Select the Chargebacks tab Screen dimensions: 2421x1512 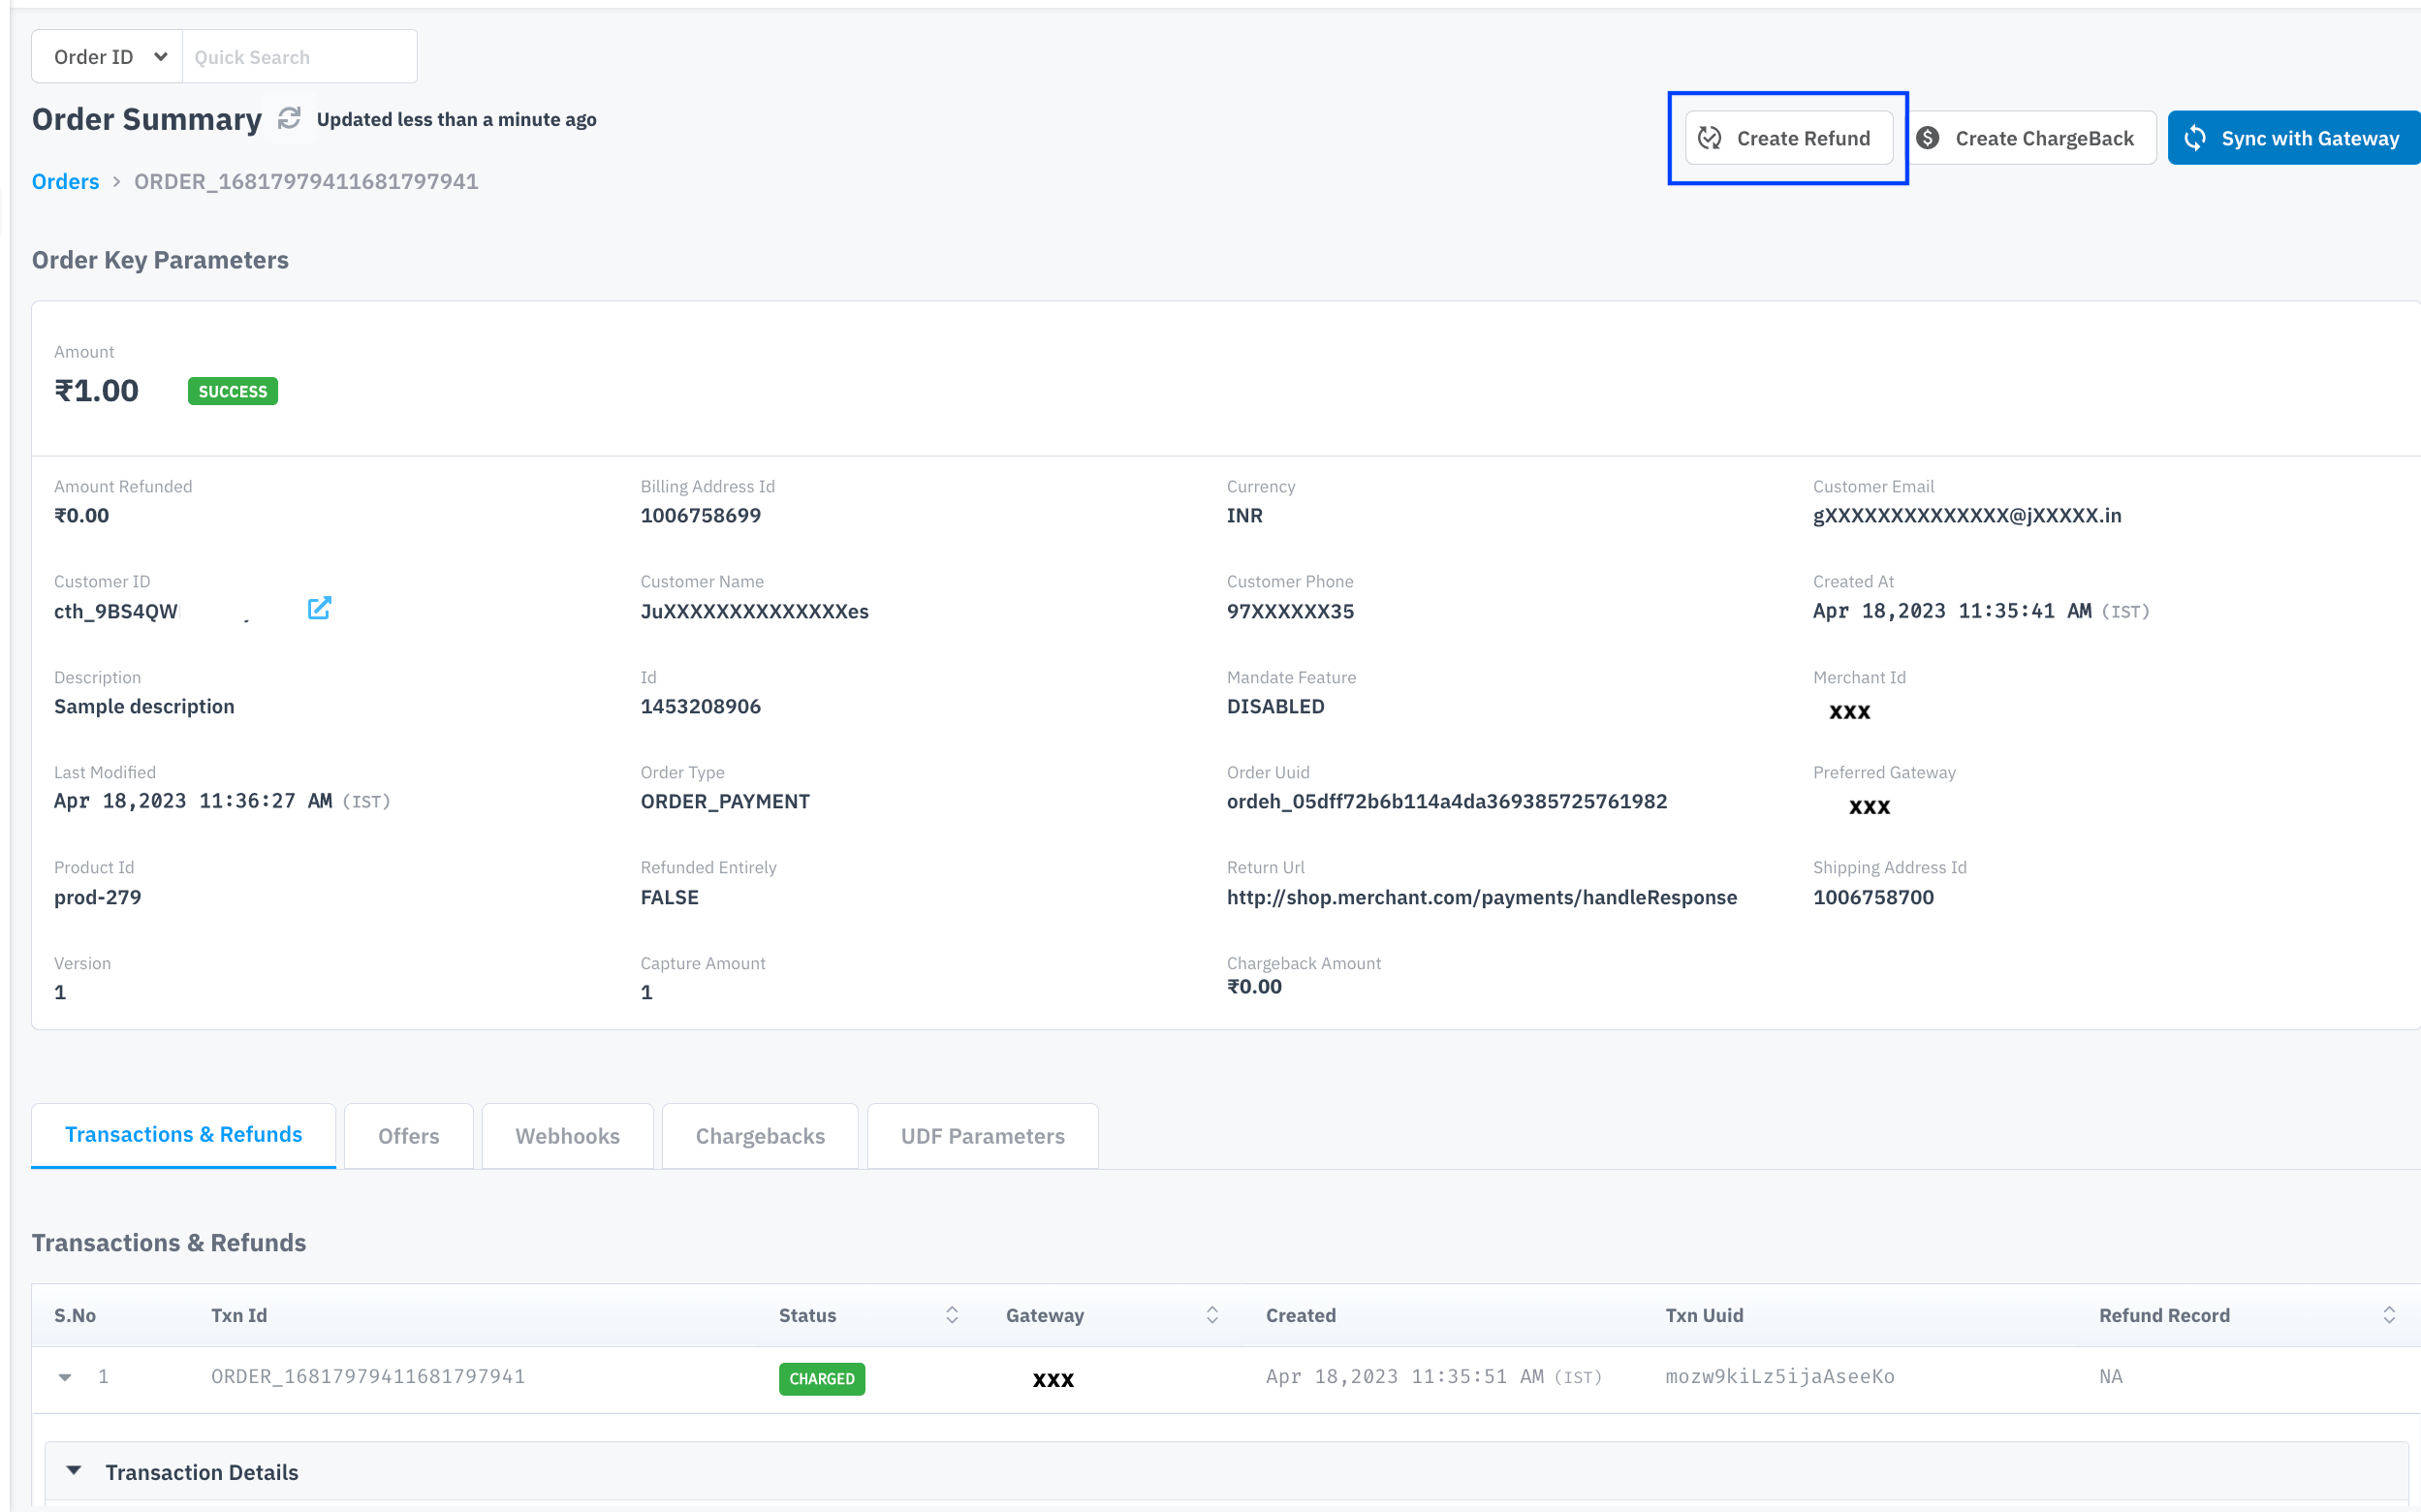[x=760, y=1136]
